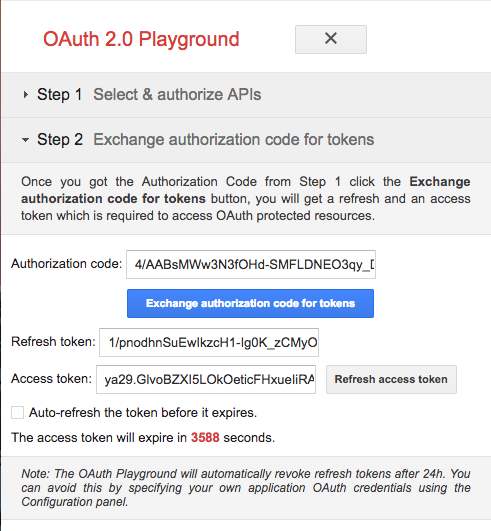Click the Access token label
This screenshot has height=531, width=491.
51,379
